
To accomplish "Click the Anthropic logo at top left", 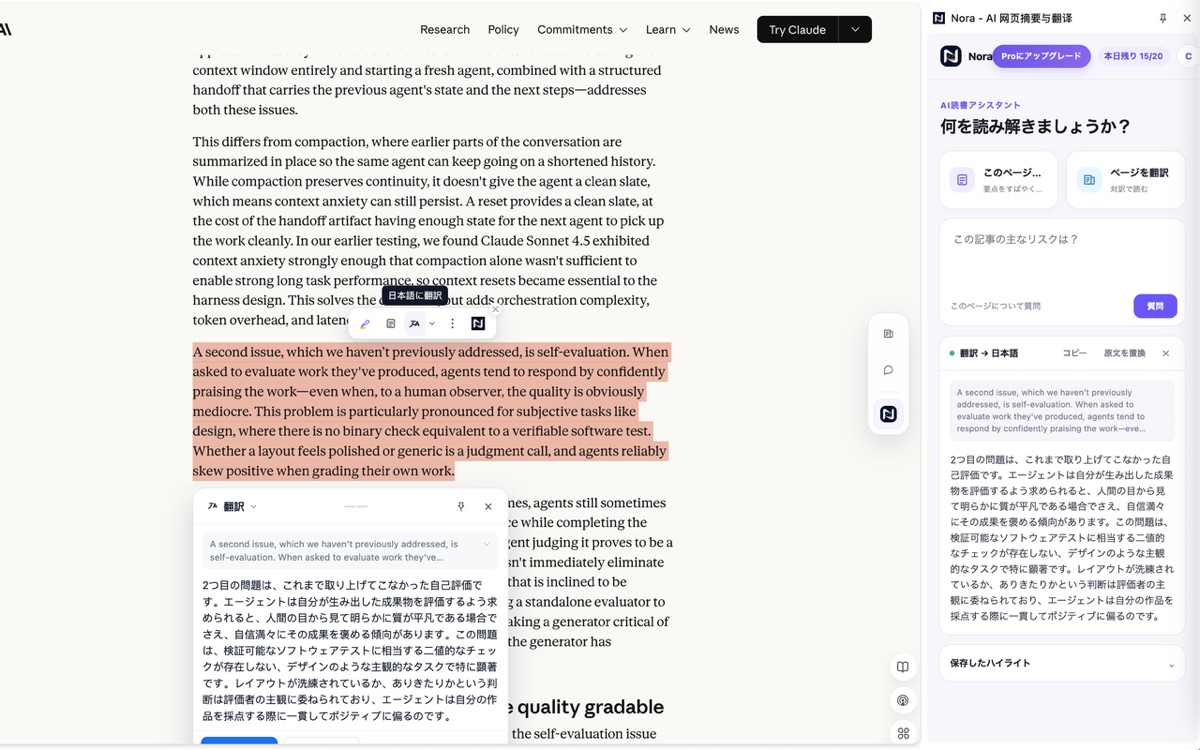I will point(5,30).
